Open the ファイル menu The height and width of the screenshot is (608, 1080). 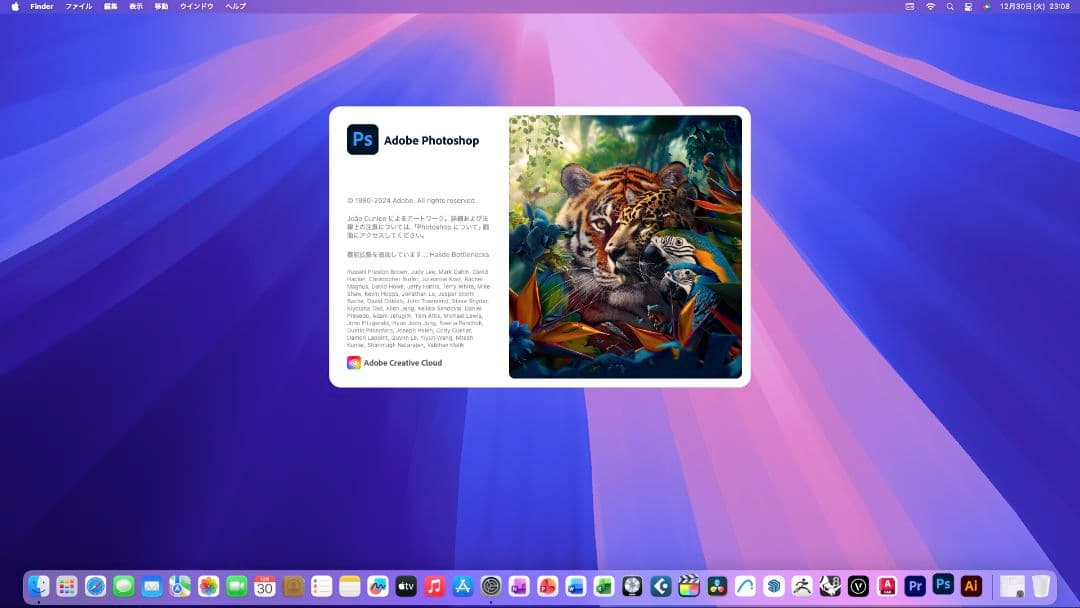(x=78, y=6)
